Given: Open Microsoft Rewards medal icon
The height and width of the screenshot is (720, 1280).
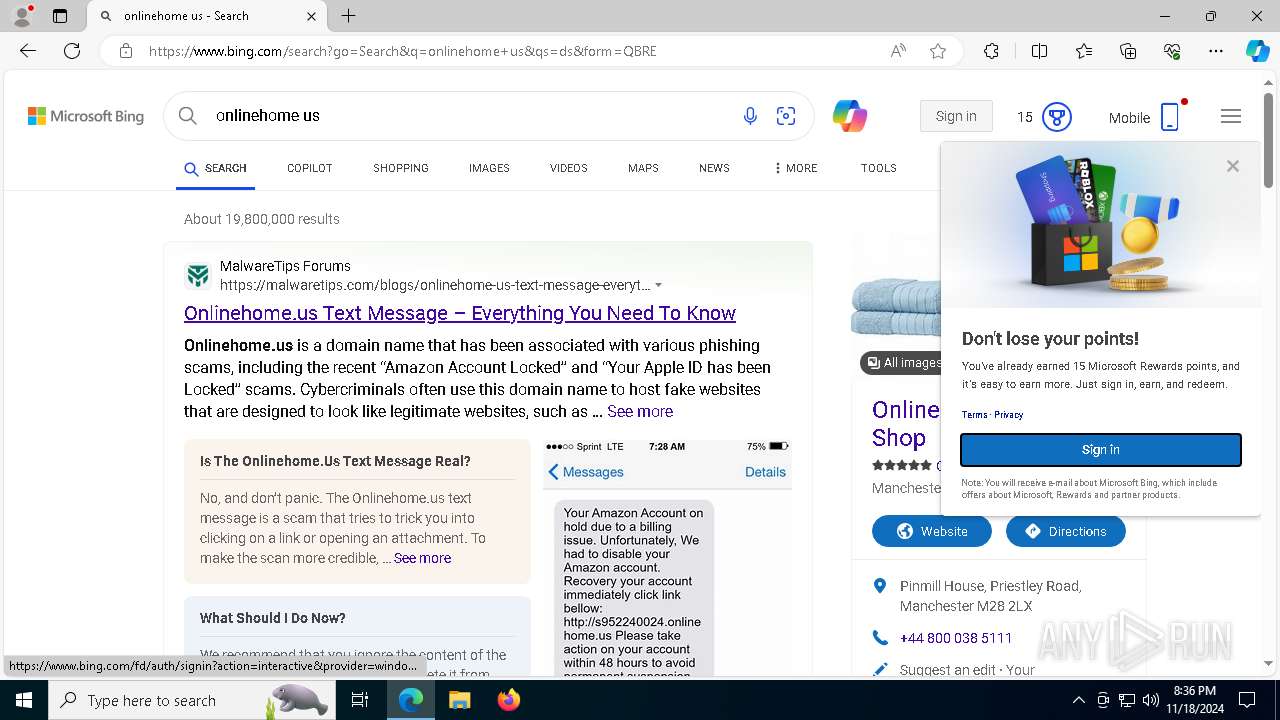Looking at the screenshot, I should [x=1057, y=117].
